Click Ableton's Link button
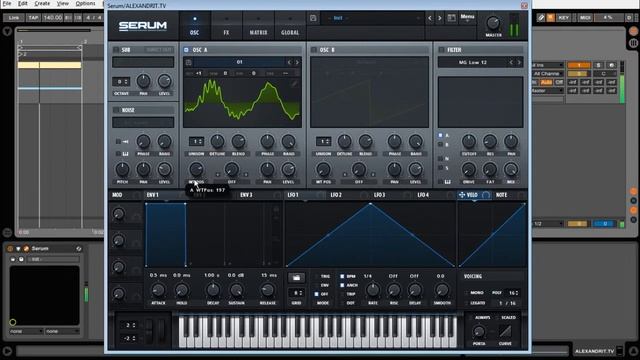The height and width of the screenshot is (360, 640). click(x=14, y=18)
